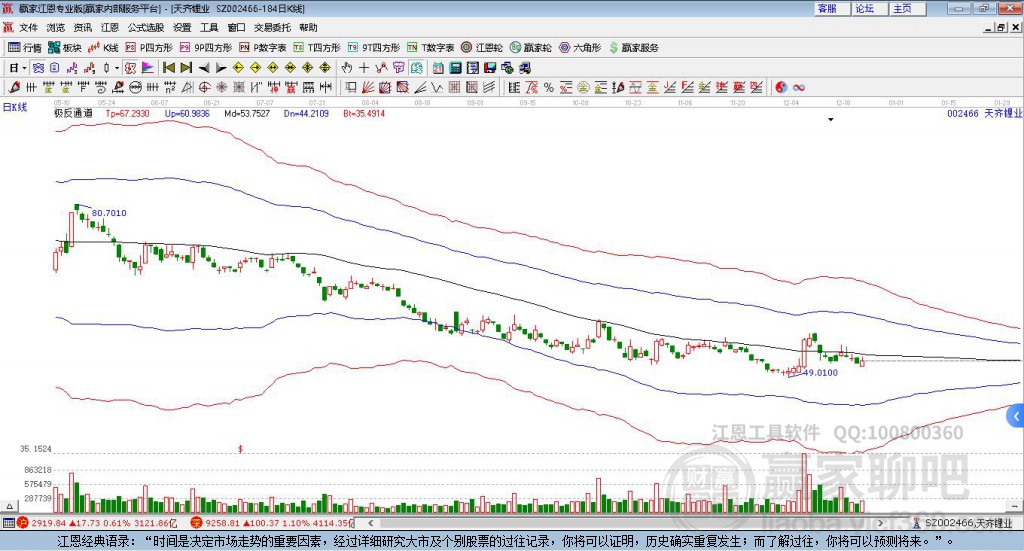Viewport: 1024px width, 551px height.
Task: Select the hand pan tool
Action: coord(347,68)
